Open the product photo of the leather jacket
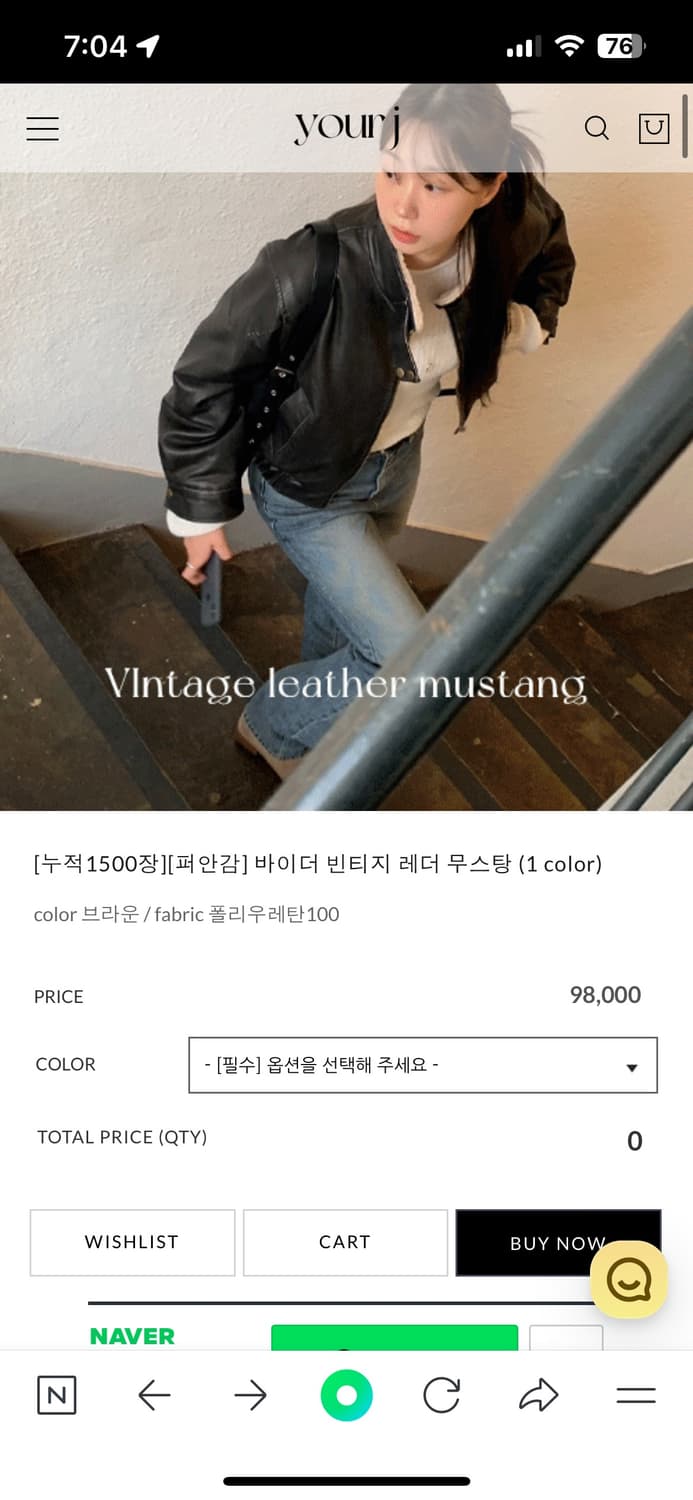Viewport: 693px width, 1500px height. (x=346, y=480)
